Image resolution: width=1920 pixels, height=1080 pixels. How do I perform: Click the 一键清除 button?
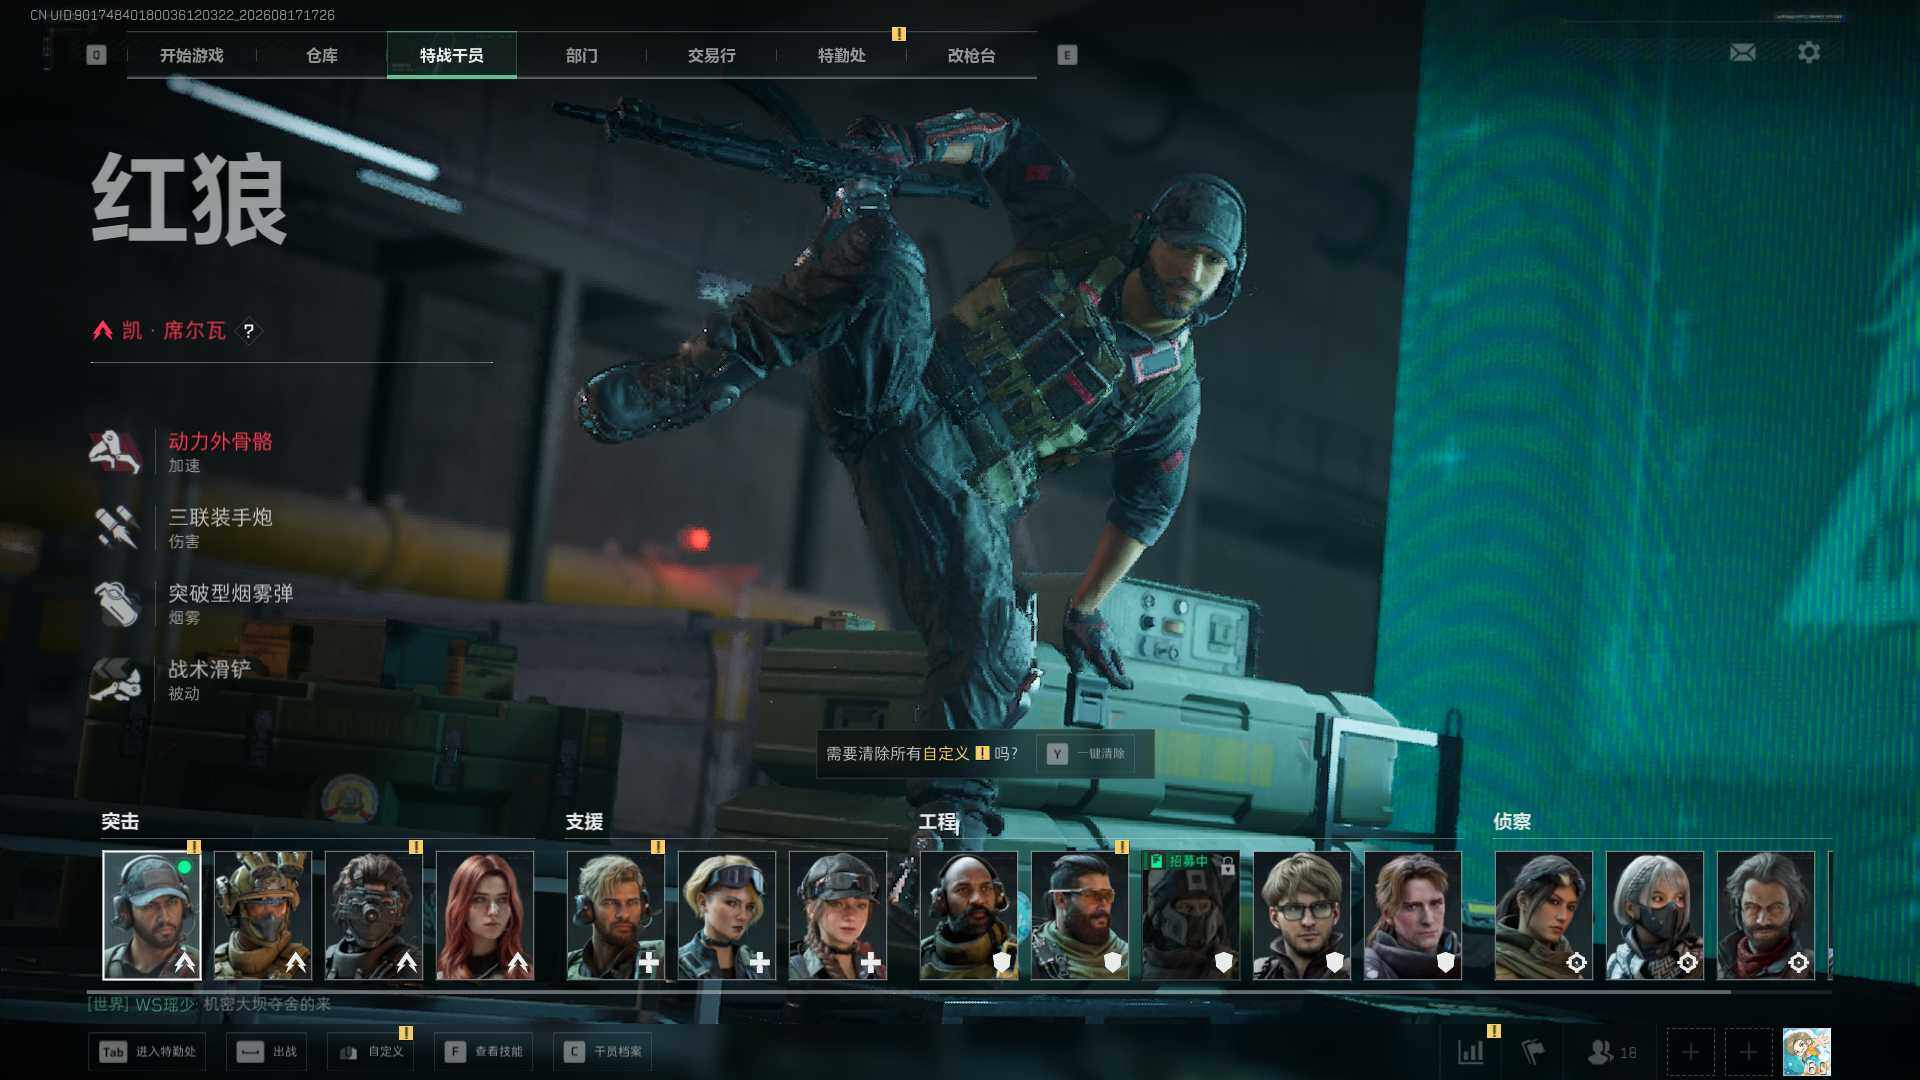tap(1087, 754)
